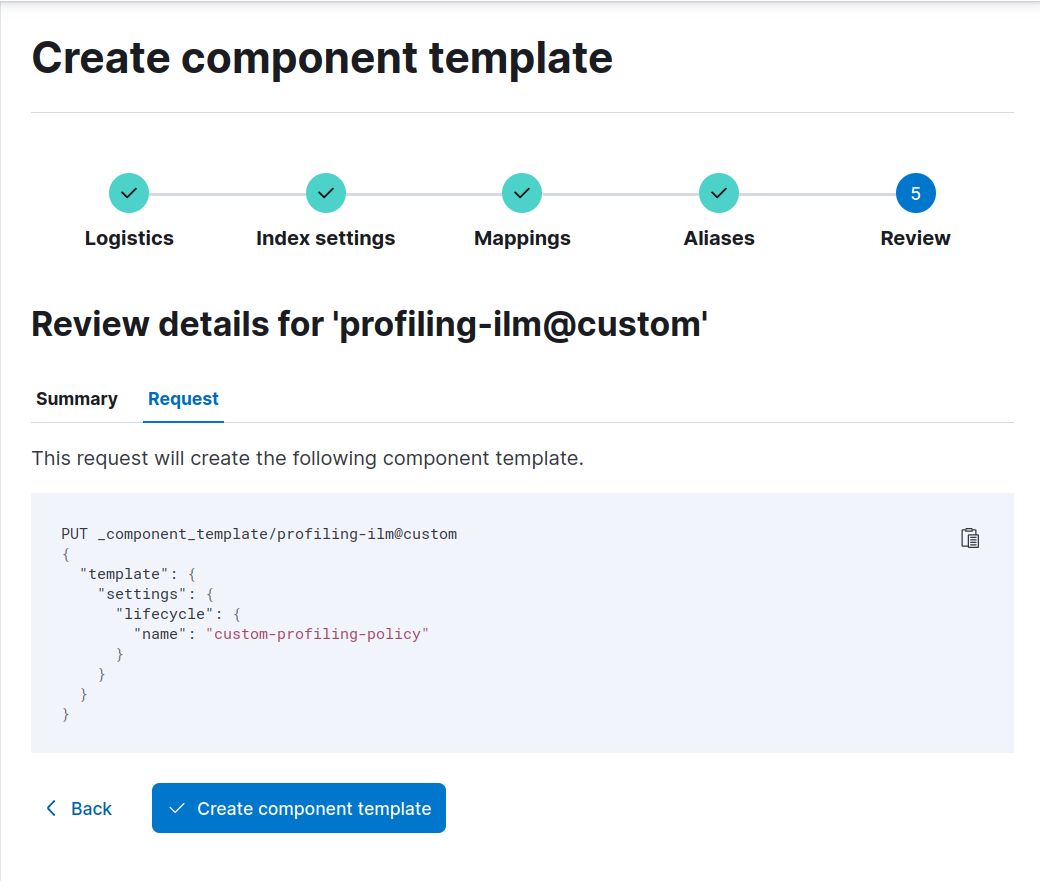Click the numbered Review step circle
Screen dimensions: 1040x881
(915, 192)
